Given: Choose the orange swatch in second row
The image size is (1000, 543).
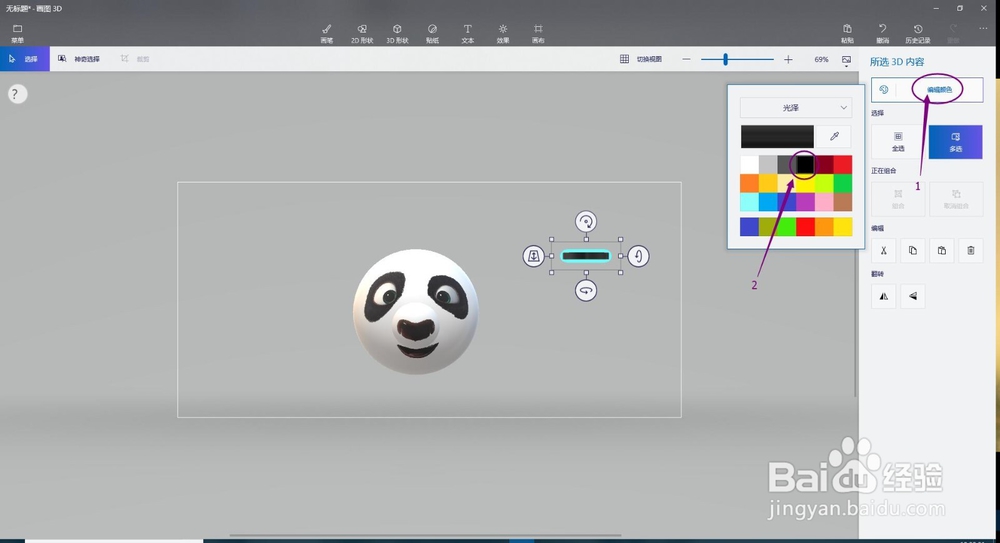Looking at the screenshot, I should pyautogui.click(x=749, y=183).
